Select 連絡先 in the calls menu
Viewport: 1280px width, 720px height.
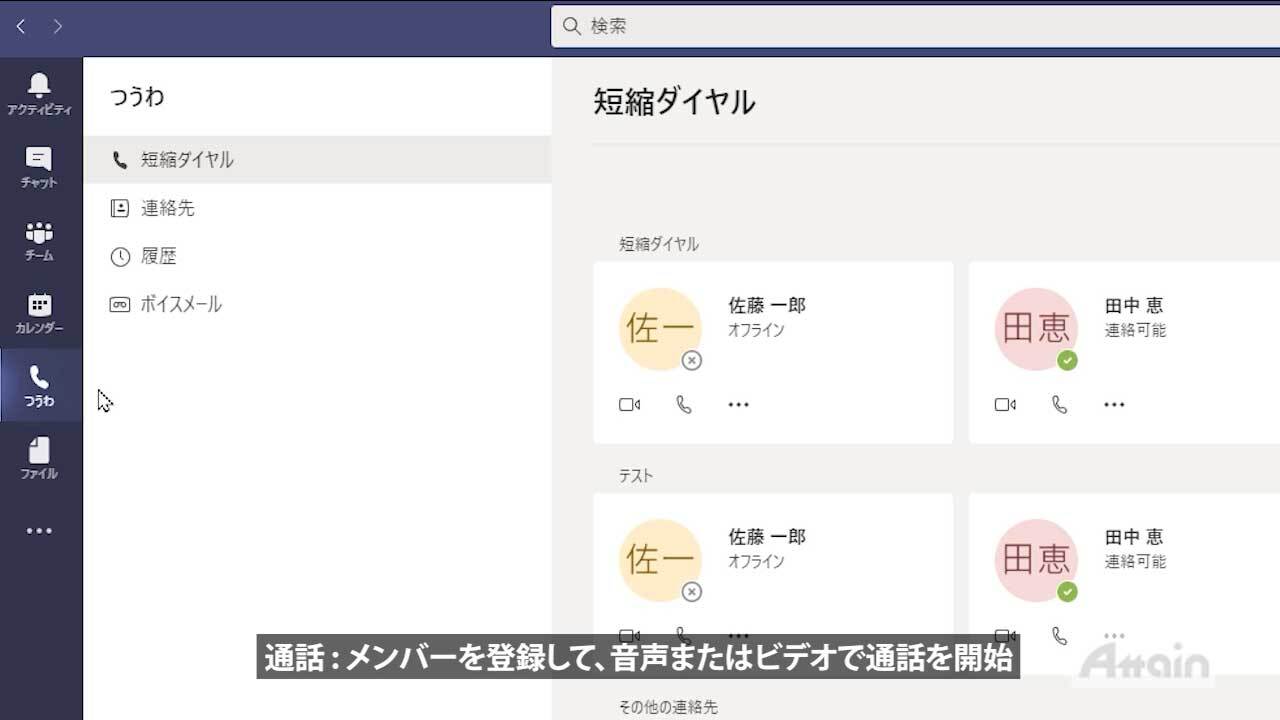[167, 208]
